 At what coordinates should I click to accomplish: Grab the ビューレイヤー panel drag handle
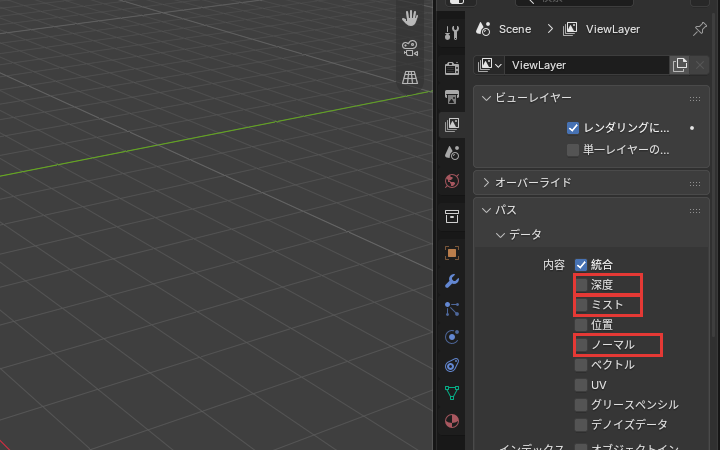695,99
